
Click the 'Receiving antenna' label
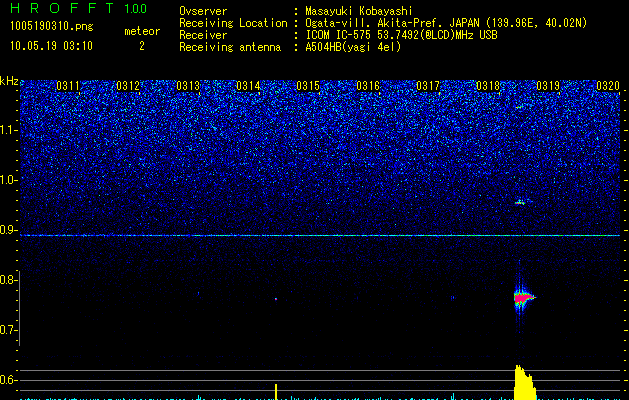(230, 47)
